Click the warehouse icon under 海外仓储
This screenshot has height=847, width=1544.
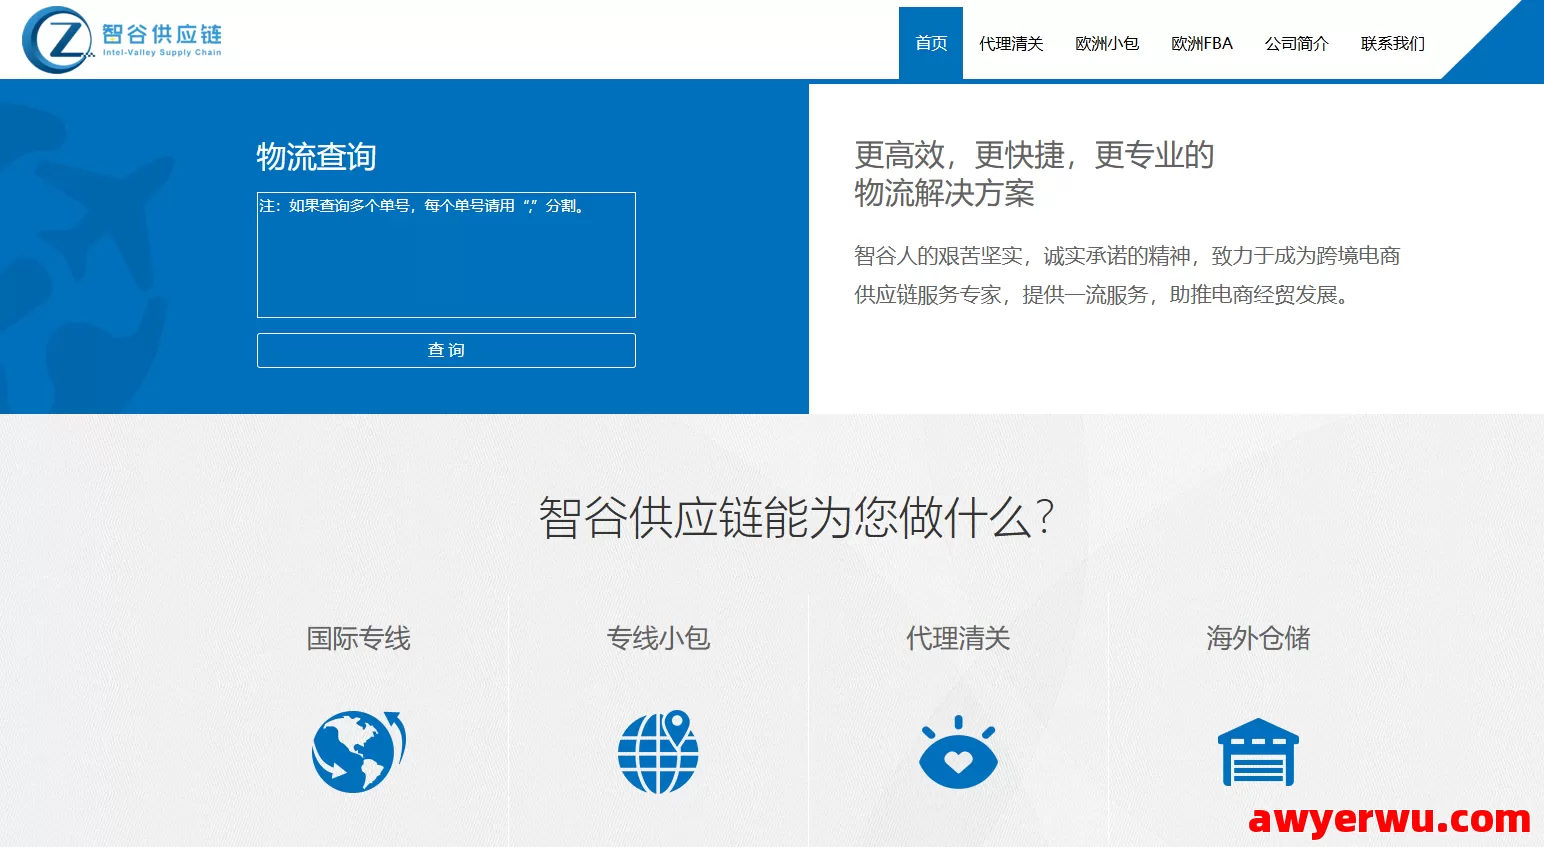click(x=1258, y=752)
